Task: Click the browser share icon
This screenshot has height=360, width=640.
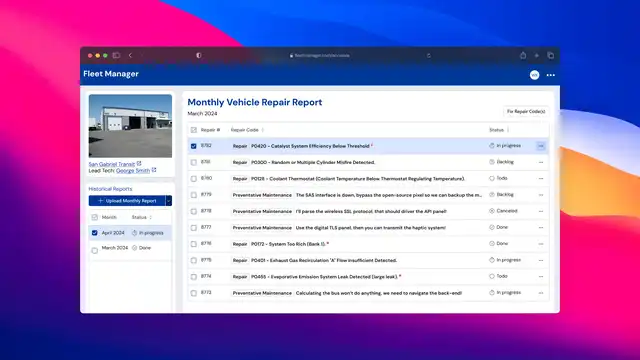Action: [523, 56]
